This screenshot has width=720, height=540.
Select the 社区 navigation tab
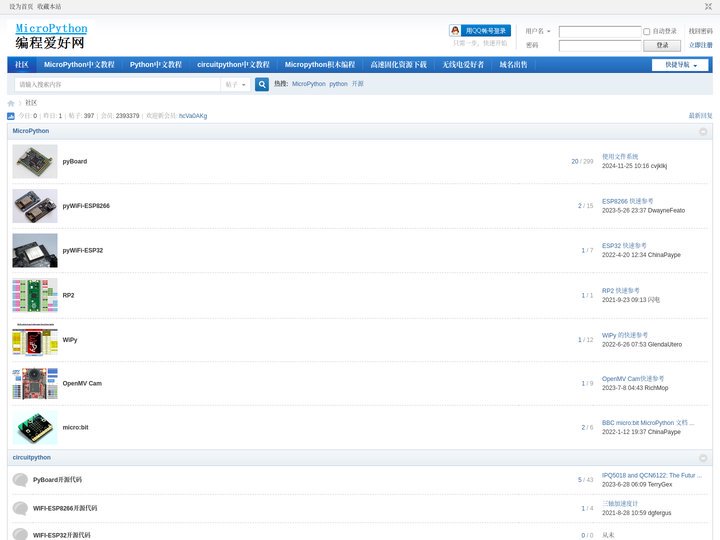click(x=22, y=65)
